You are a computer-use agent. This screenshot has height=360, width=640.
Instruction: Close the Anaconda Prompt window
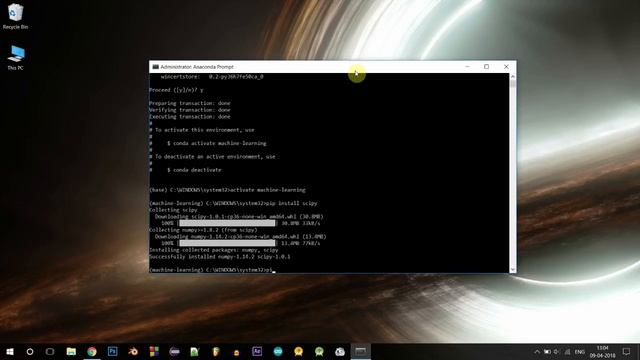click(x=506, y=67)
